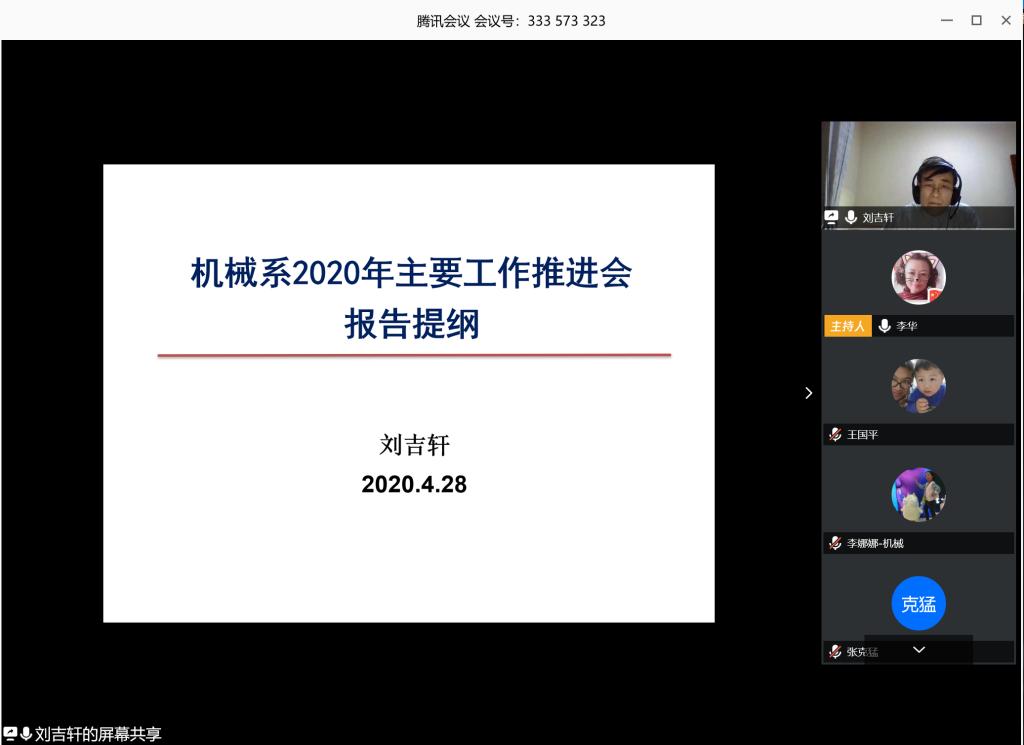Maximize the 腾讯会议 window
The width and height of the screenshot is (1024, 745).
point(976,20)
